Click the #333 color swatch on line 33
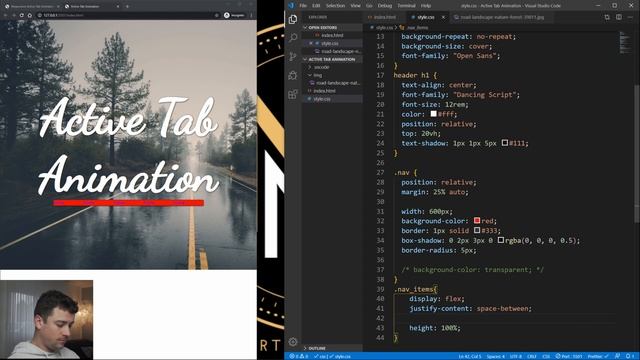The image size is (640, 360). [x=477, y=230]
